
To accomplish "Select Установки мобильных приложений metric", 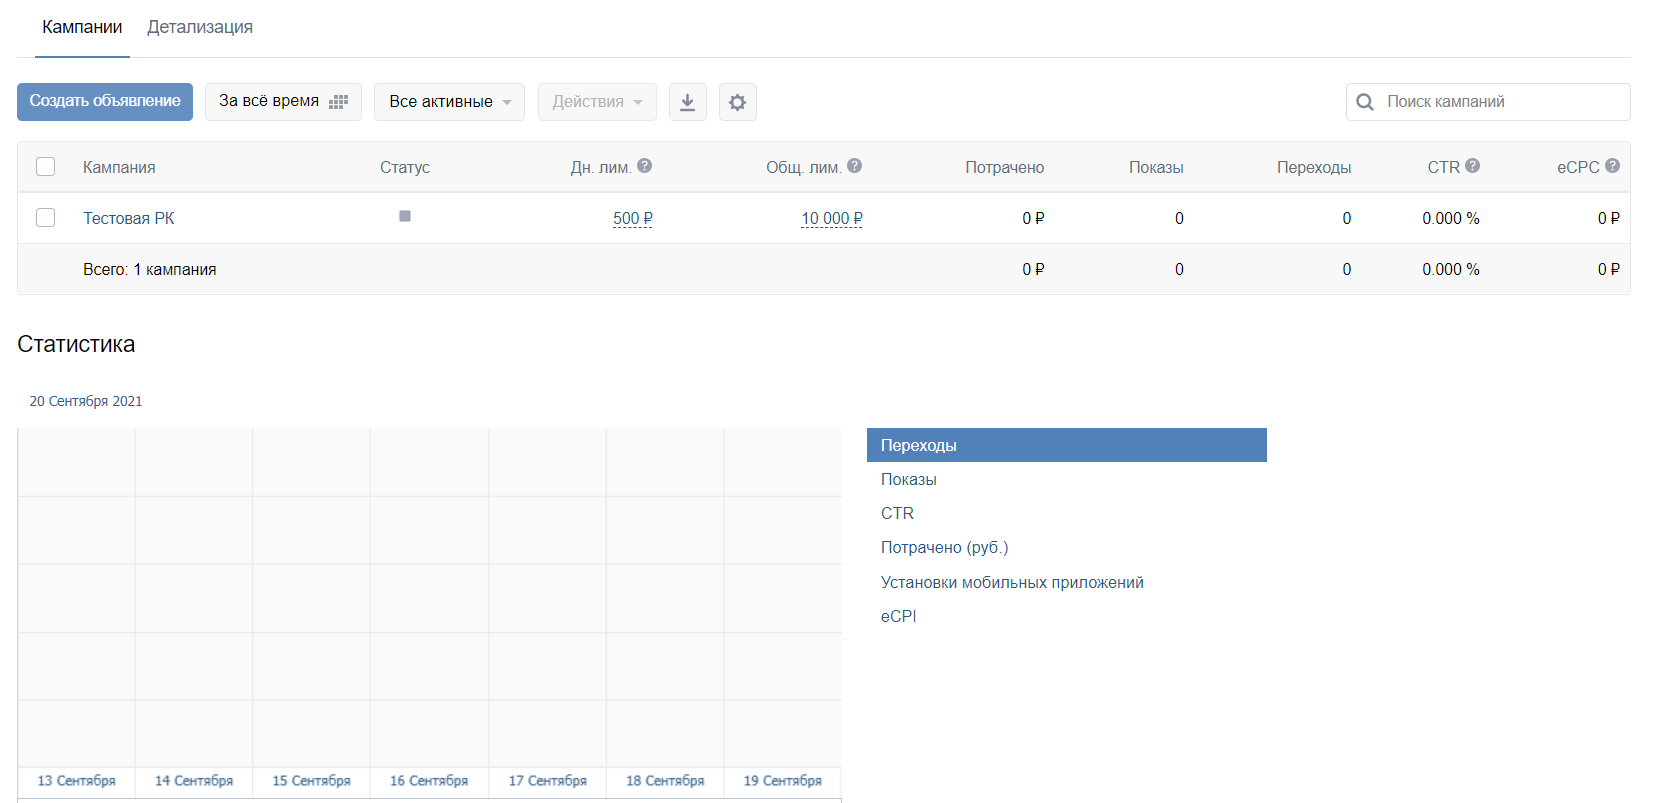I will pyautogui.click(x=1012, y=583).
